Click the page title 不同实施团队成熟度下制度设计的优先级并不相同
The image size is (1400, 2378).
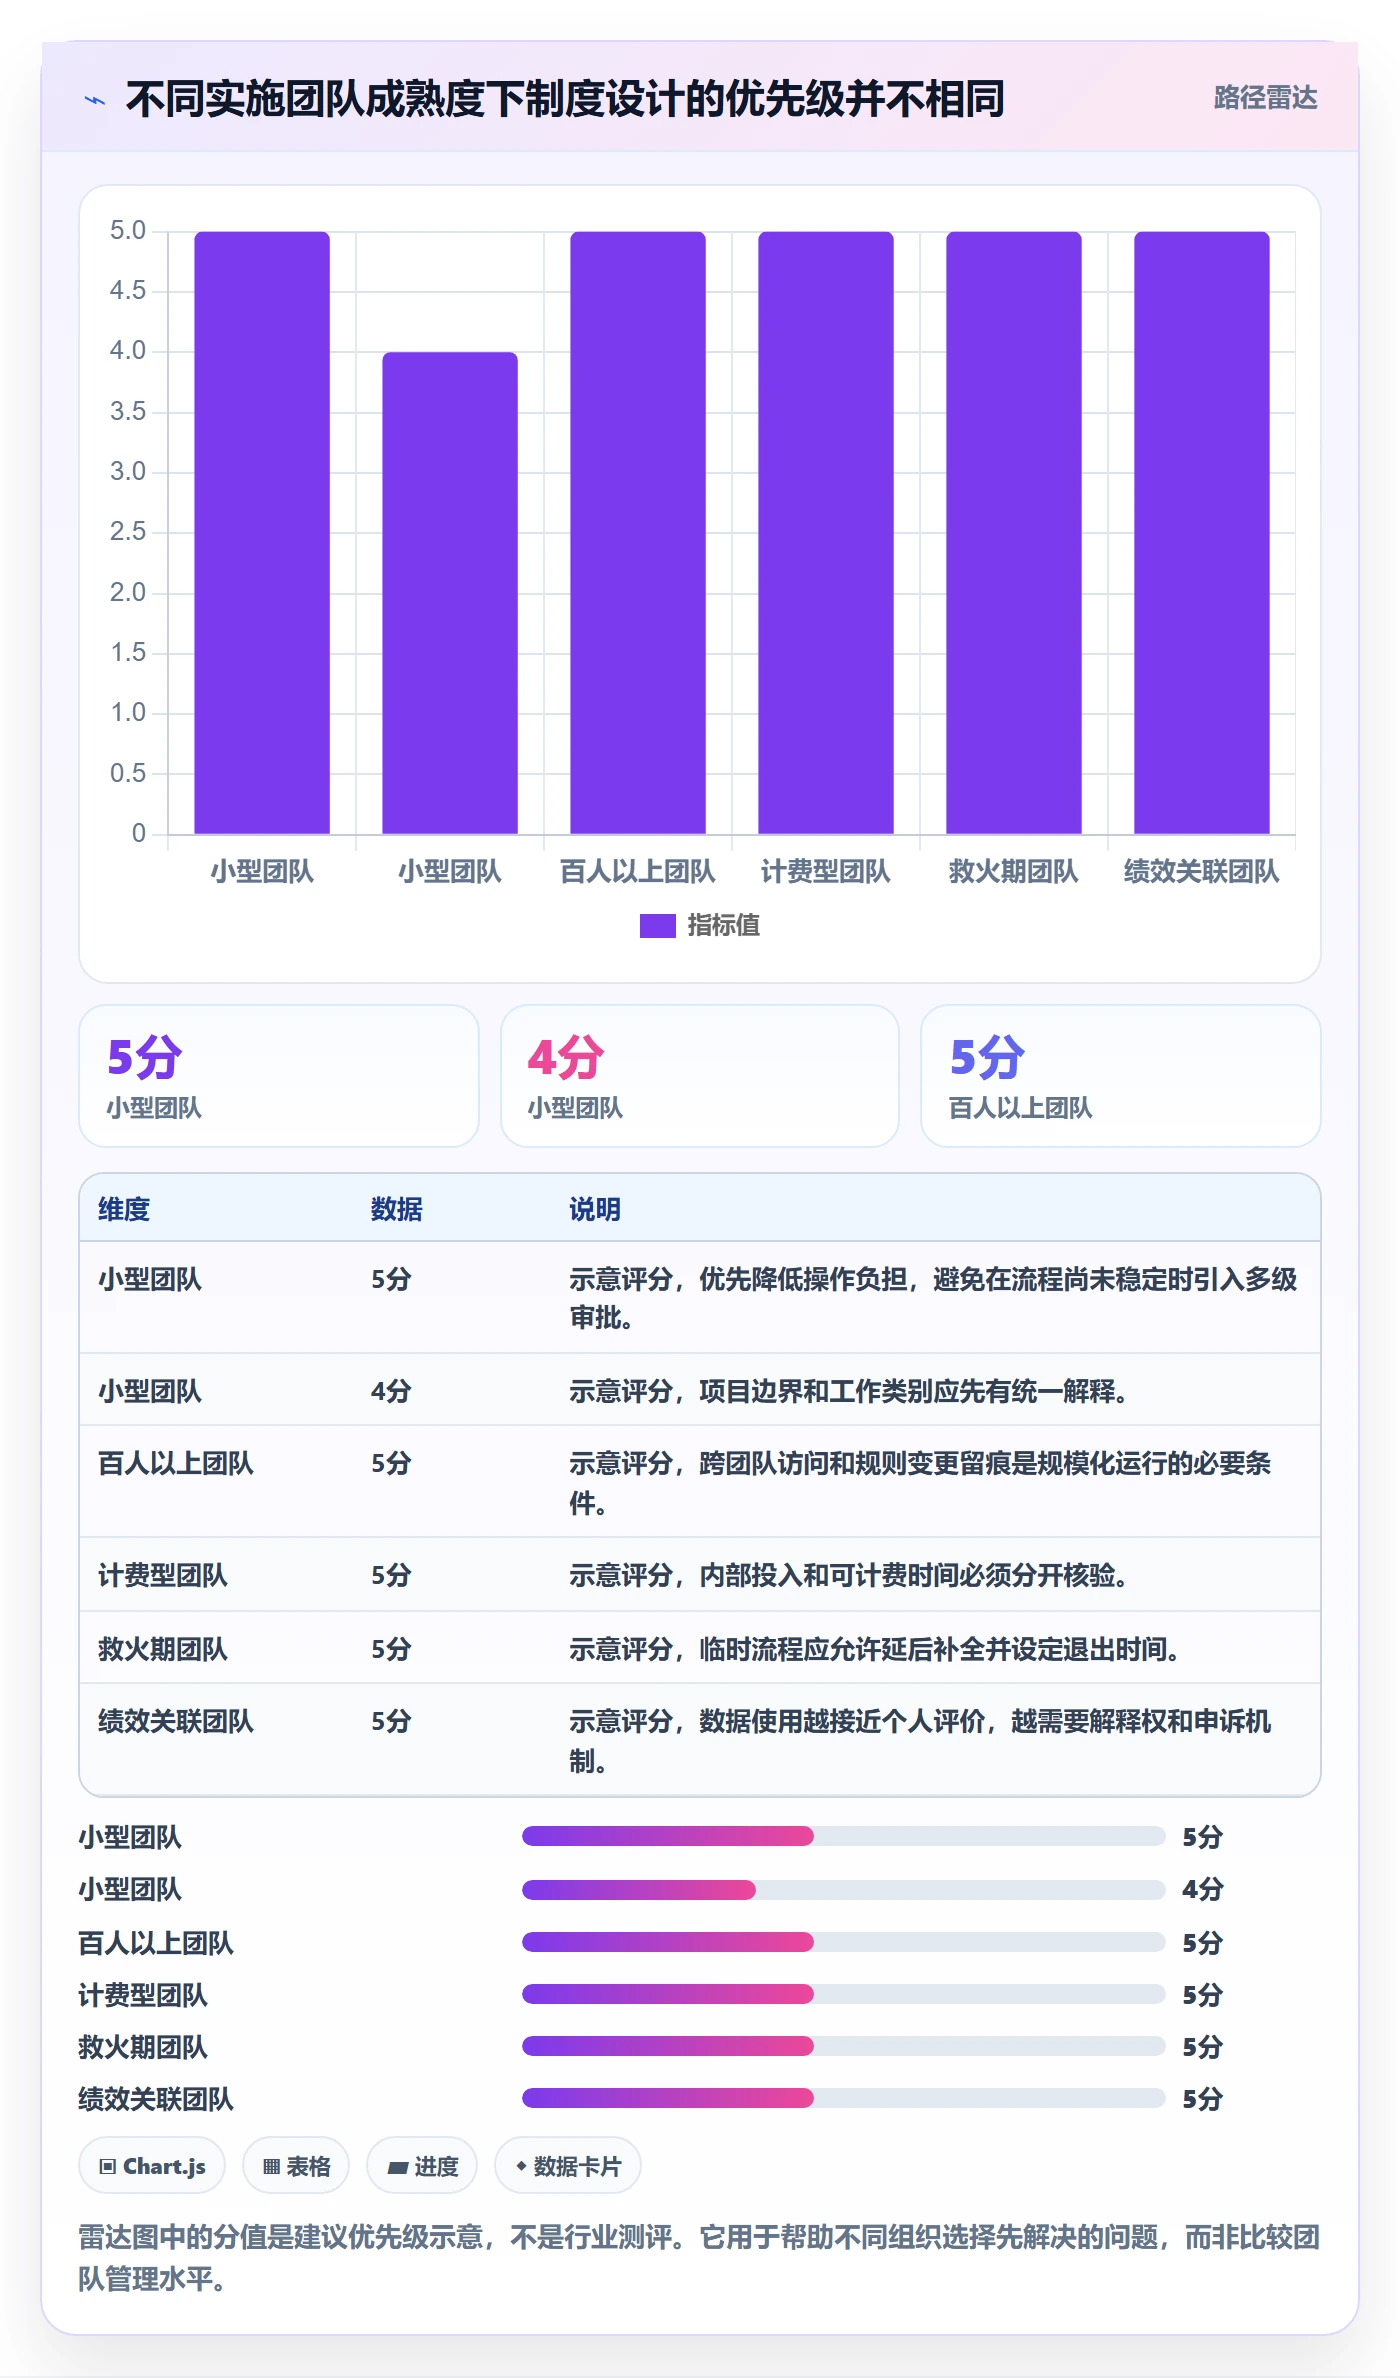(565, 99)
